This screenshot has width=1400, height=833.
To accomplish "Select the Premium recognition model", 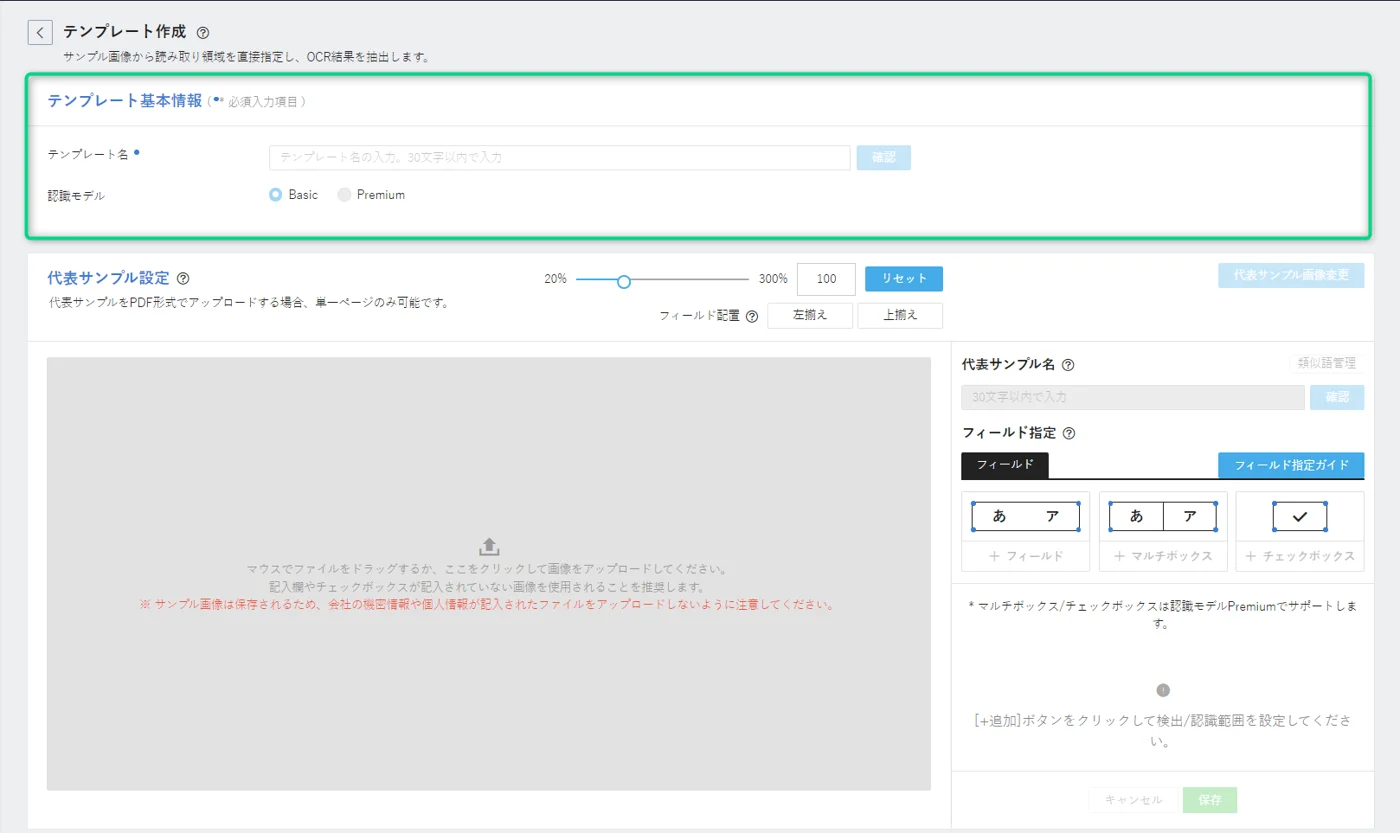I will [344, 195].
